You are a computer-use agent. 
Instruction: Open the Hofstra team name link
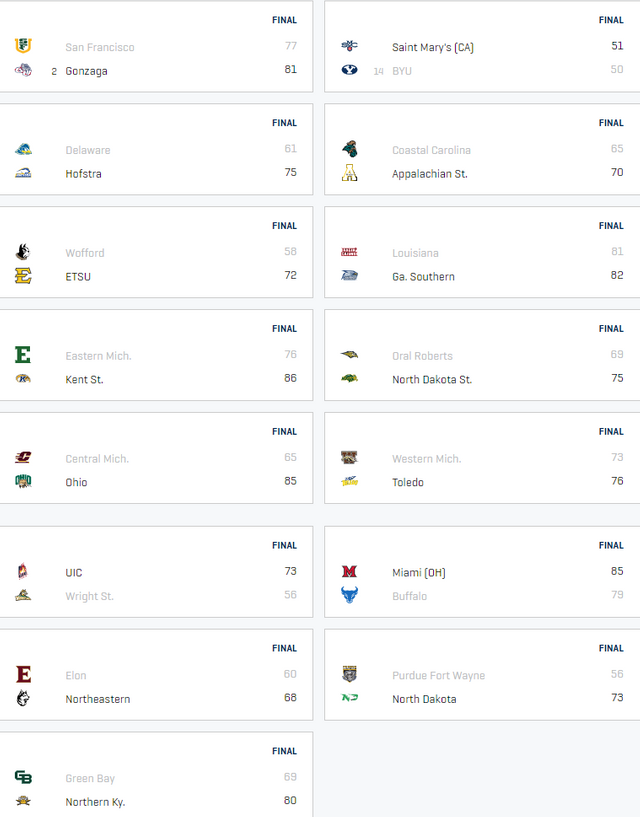click(x=83, y=174)
